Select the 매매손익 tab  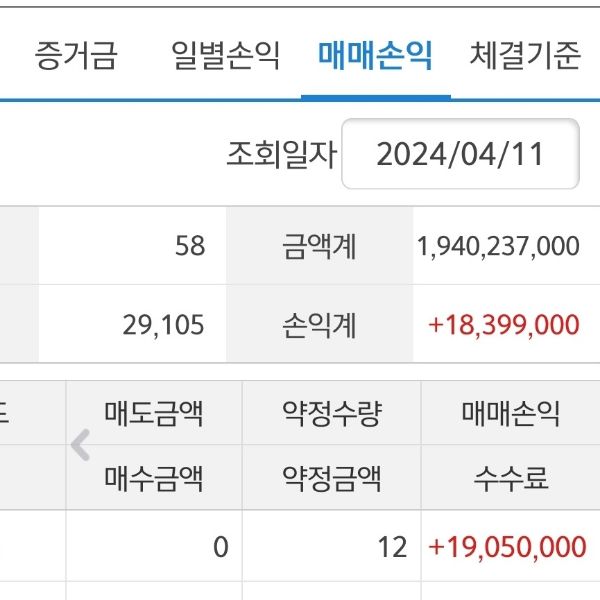click(375, 55)
